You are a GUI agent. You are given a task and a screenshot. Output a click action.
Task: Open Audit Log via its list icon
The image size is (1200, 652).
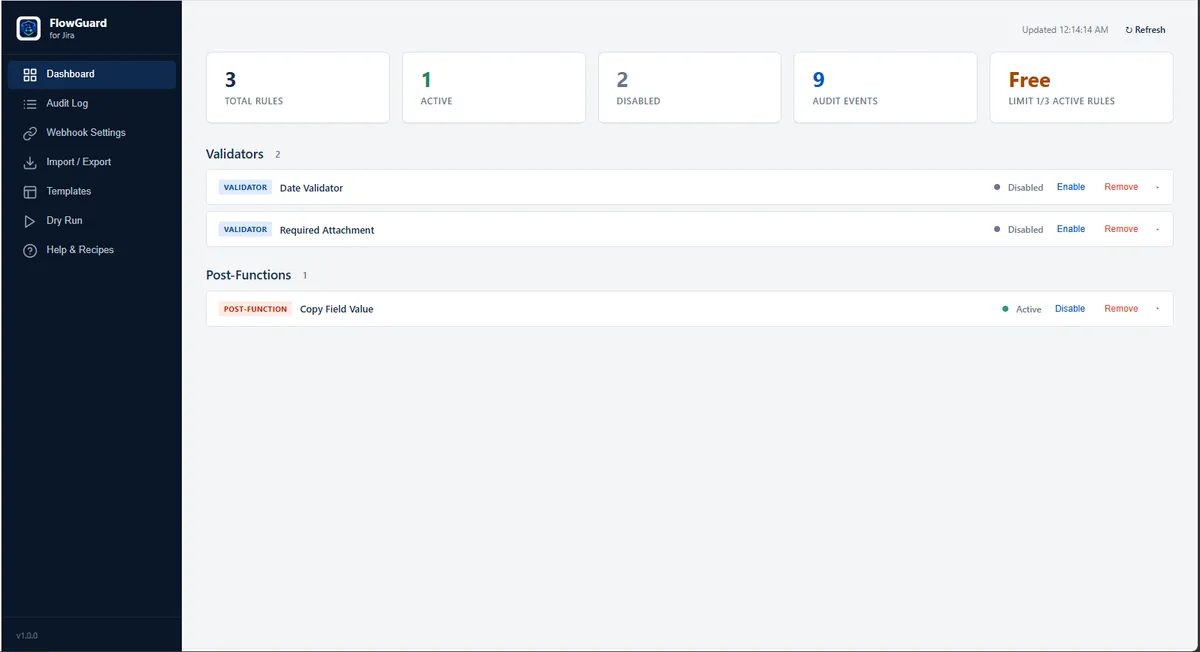(x=30, y=103)
